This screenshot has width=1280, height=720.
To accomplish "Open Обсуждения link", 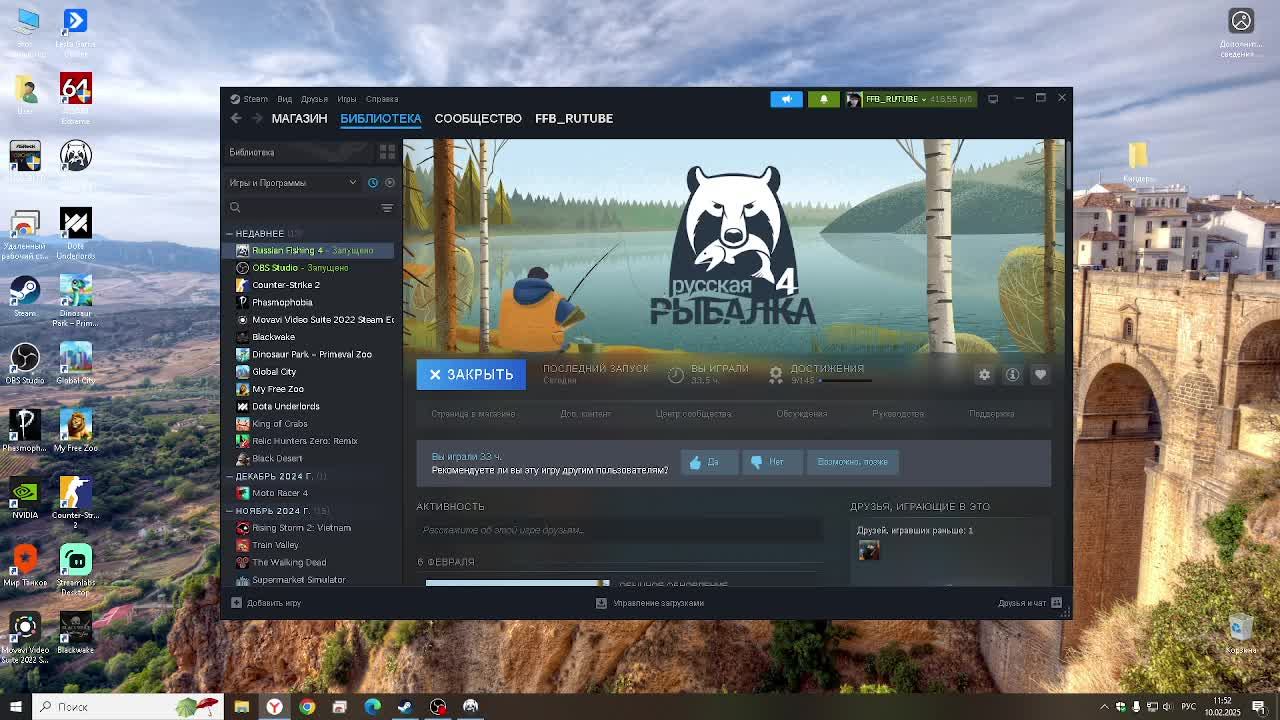I will (x=801, y=413).
